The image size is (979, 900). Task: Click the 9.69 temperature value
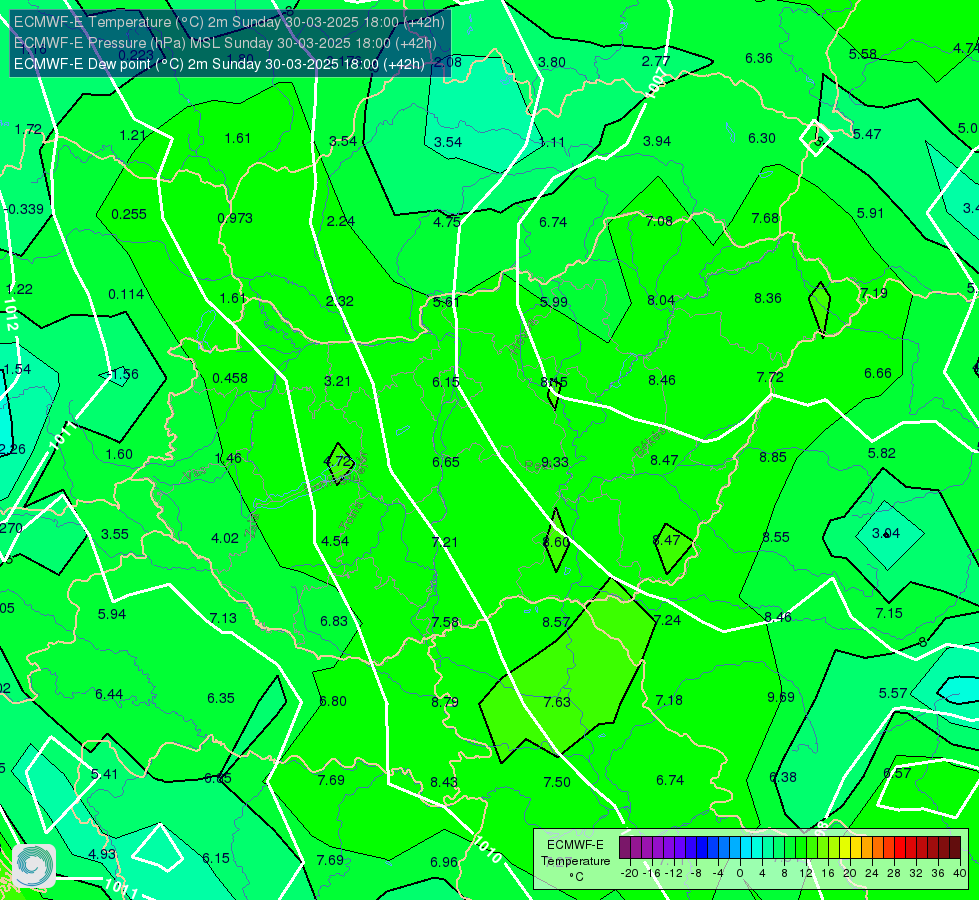[x=780, y=697]
